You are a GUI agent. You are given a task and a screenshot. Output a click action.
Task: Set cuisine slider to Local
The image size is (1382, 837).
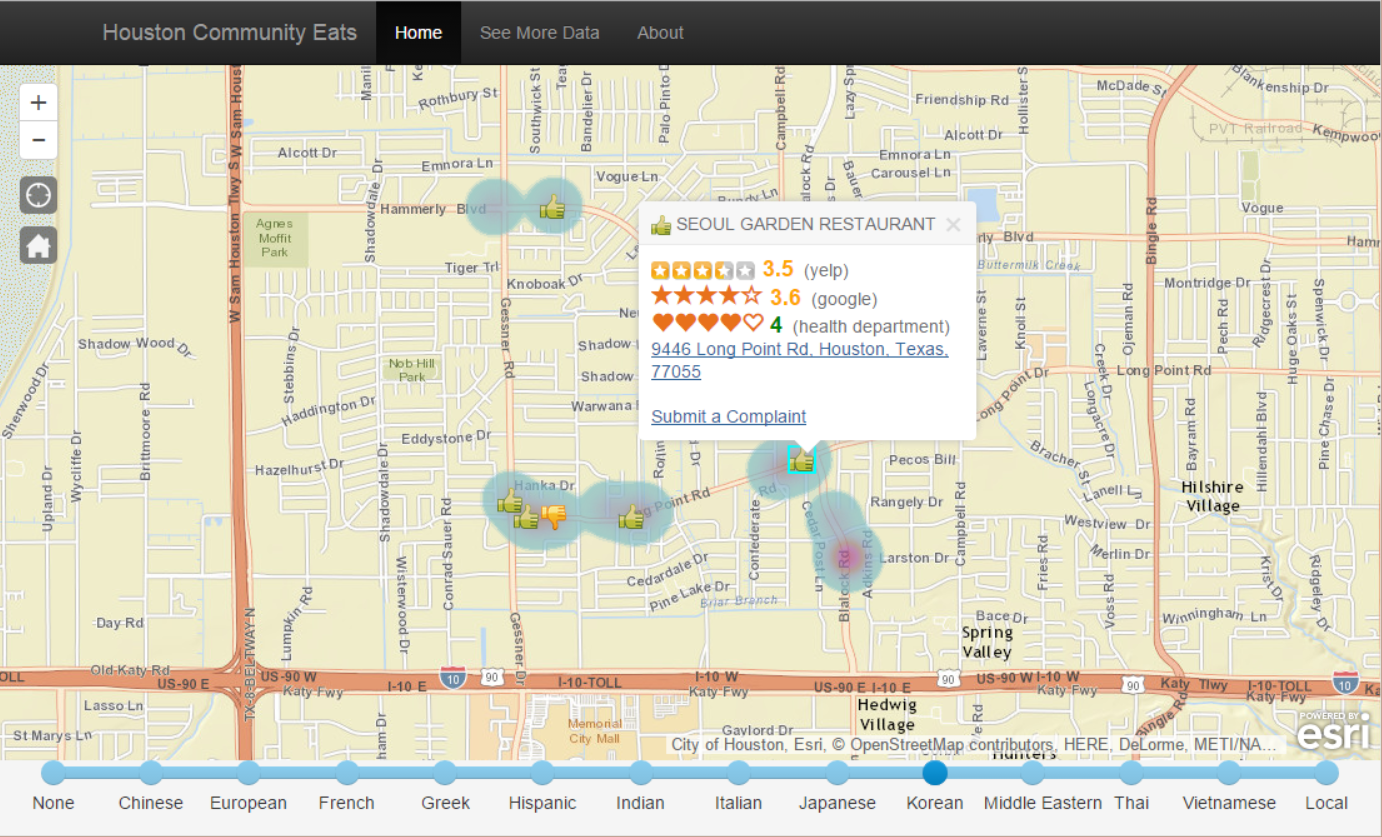tap(1327, 772)
